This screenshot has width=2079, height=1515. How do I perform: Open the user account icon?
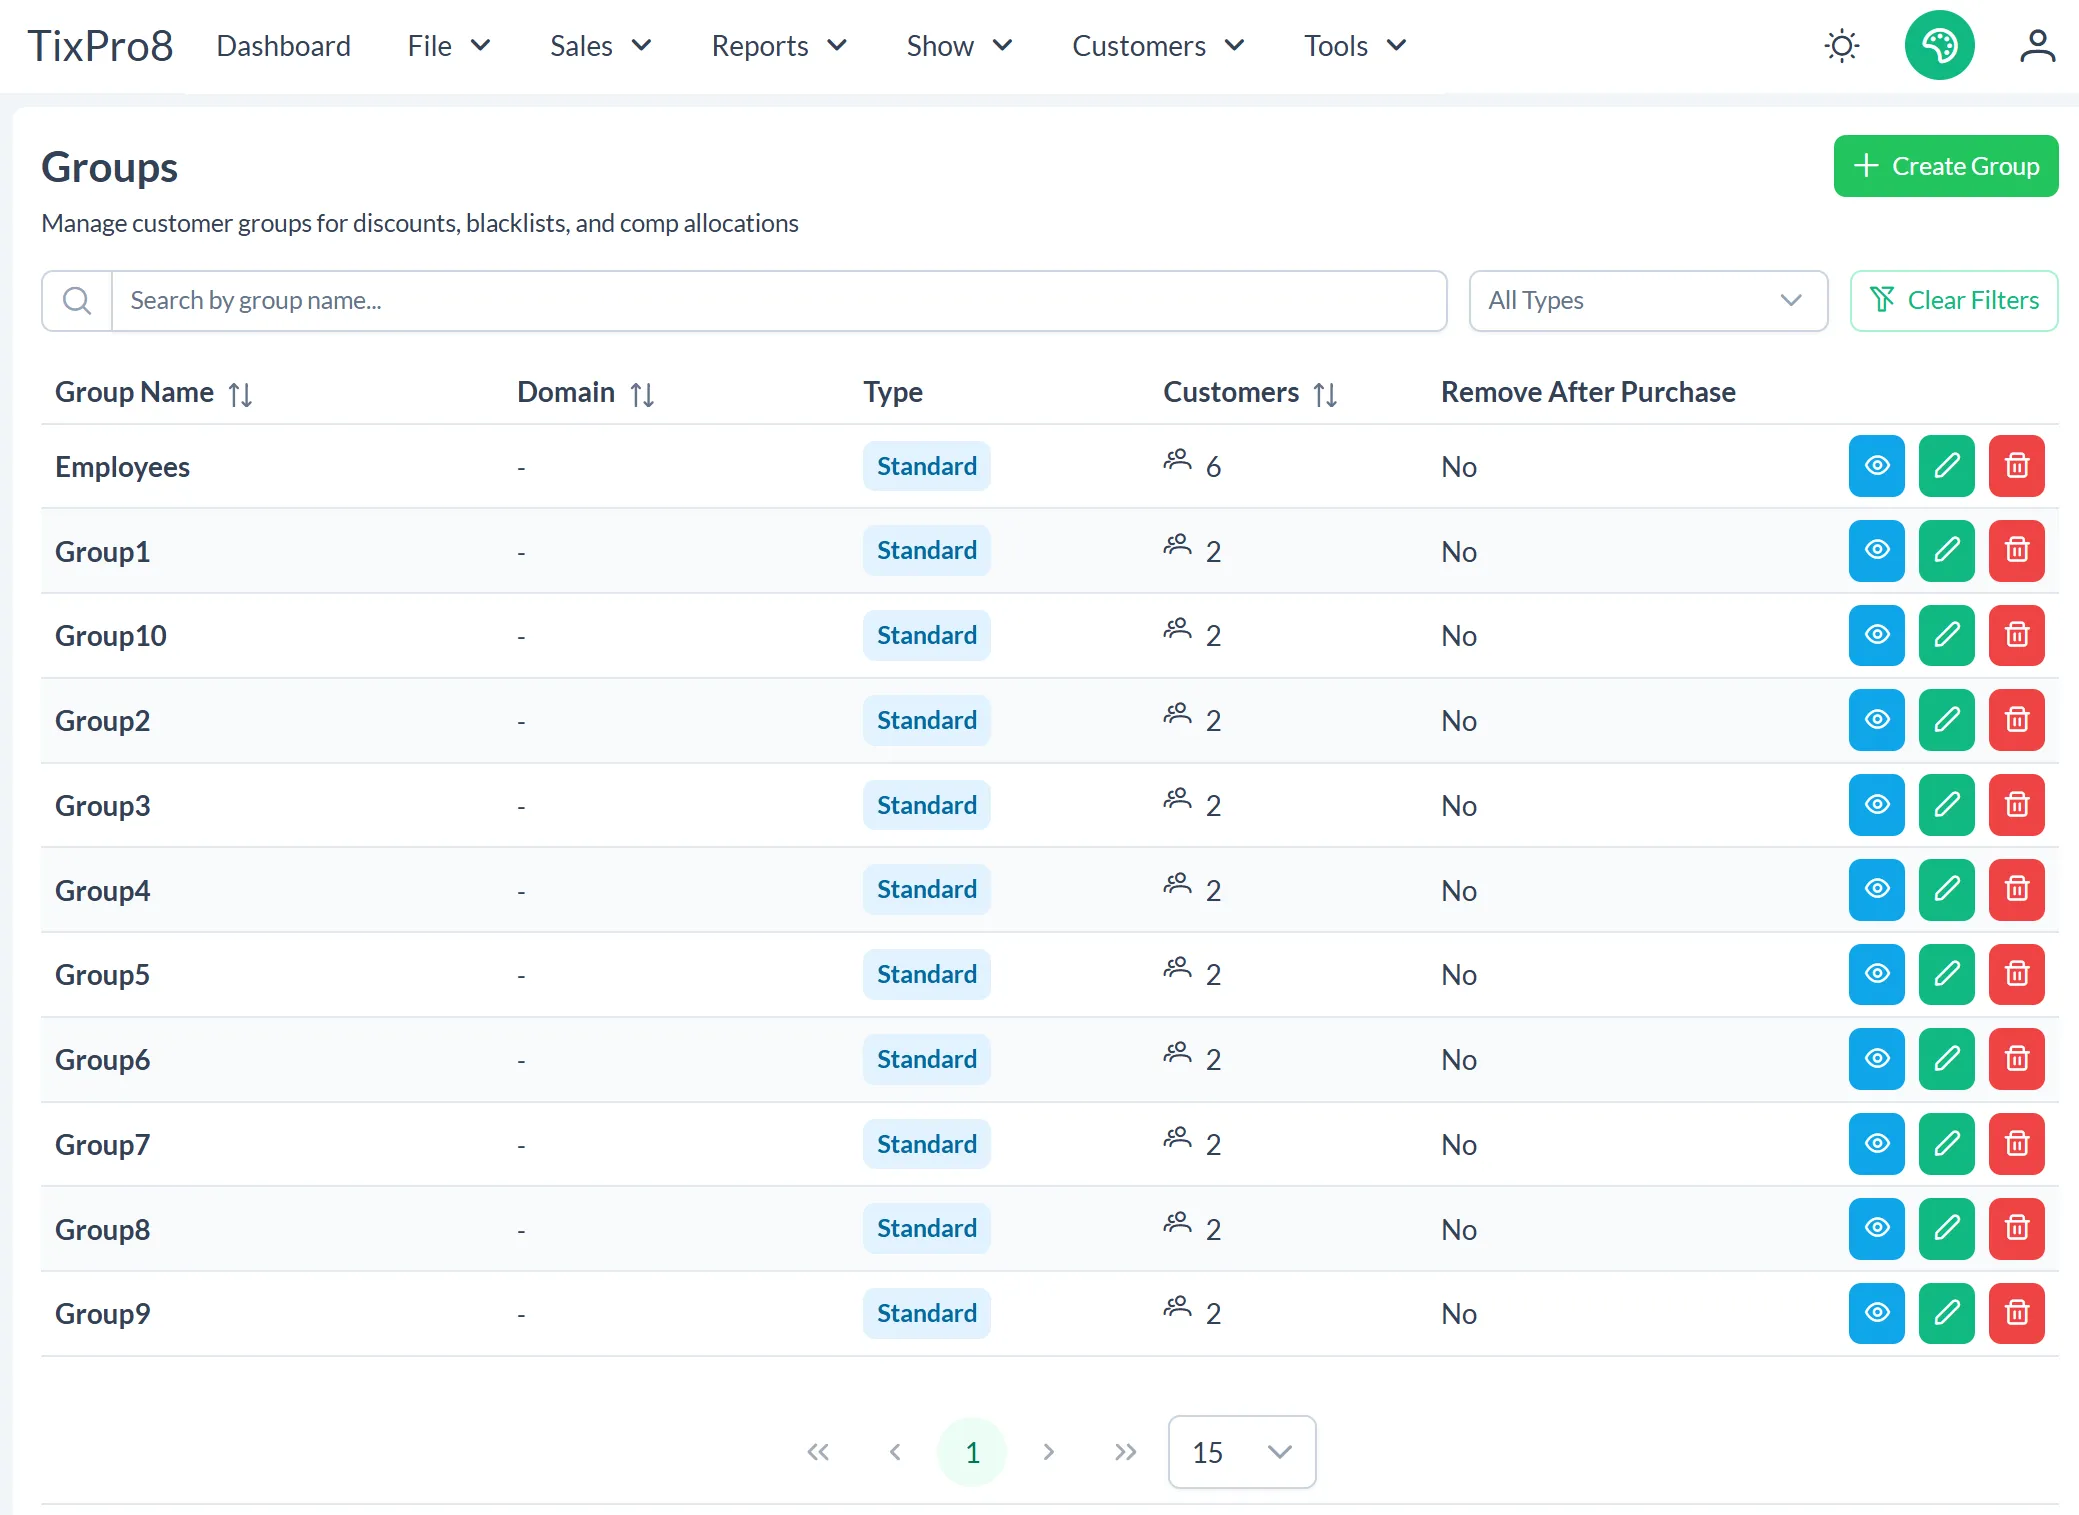[2036, 46]
